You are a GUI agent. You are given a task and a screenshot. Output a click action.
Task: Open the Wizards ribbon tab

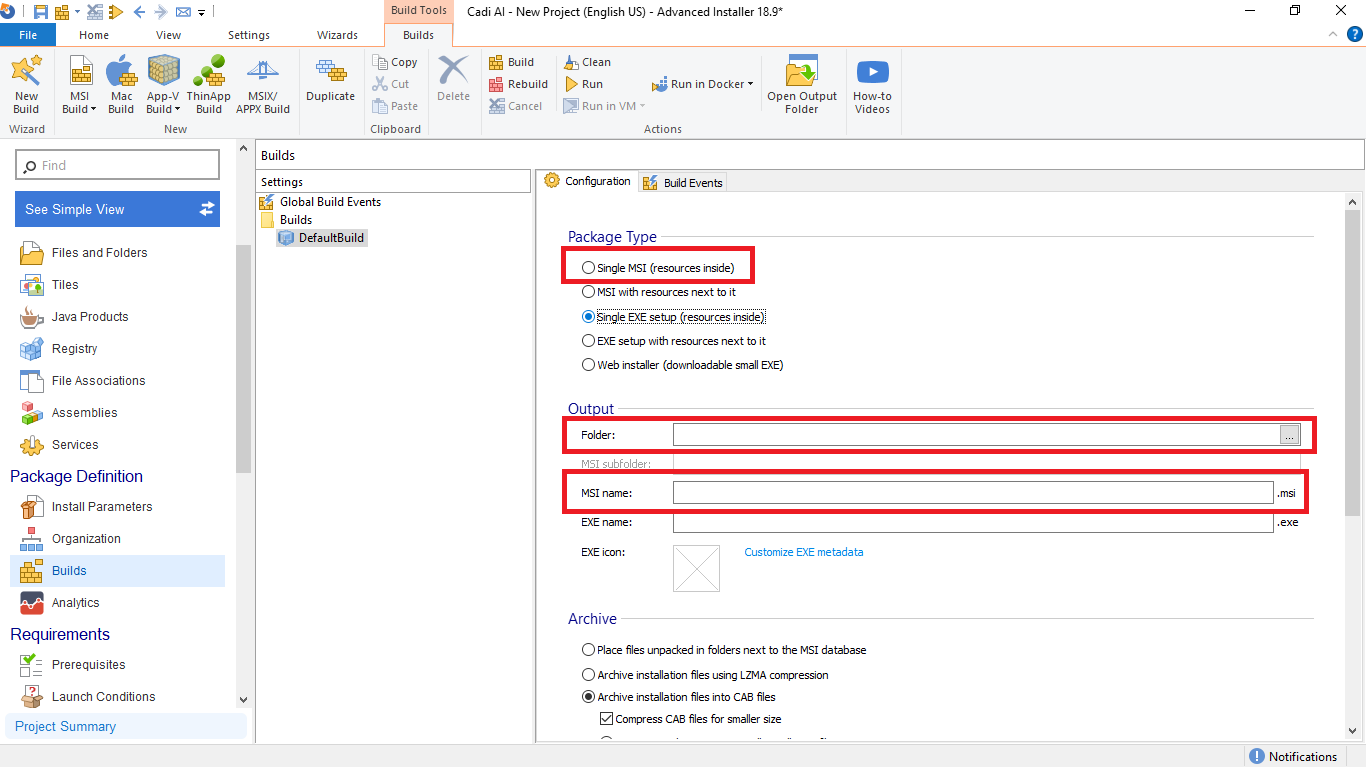tap(337, 35)
